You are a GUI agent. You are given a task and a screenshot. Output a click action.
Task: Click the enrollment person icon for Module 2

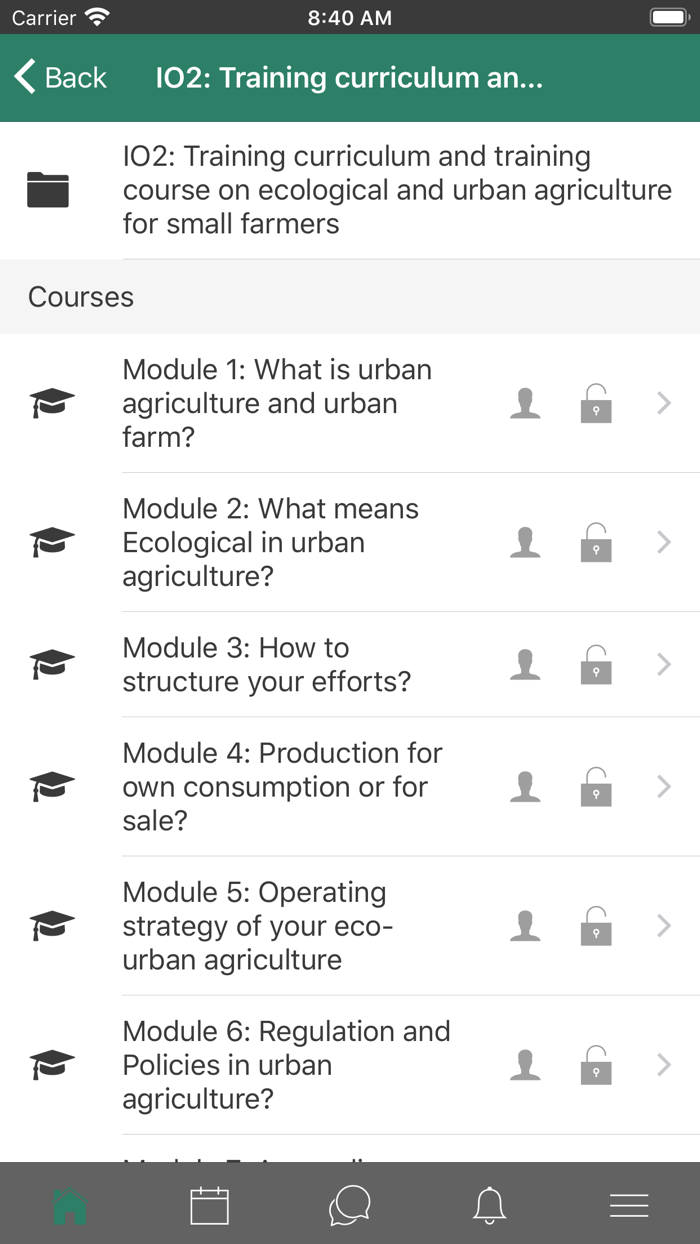[524, 542]
